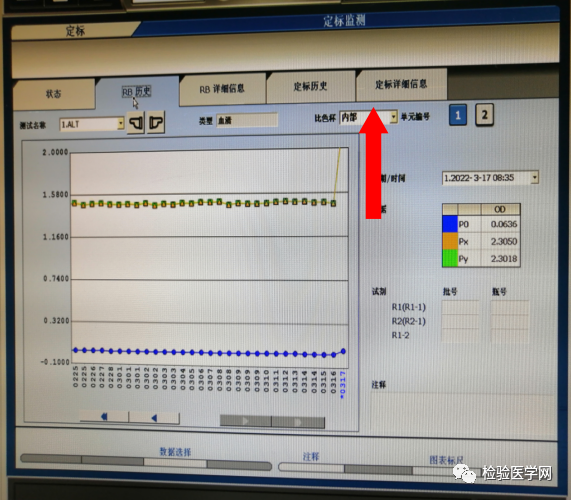Click the blue P0 color swatch
The height and width of the screenshot is (500, 571).
coord(449,224)
